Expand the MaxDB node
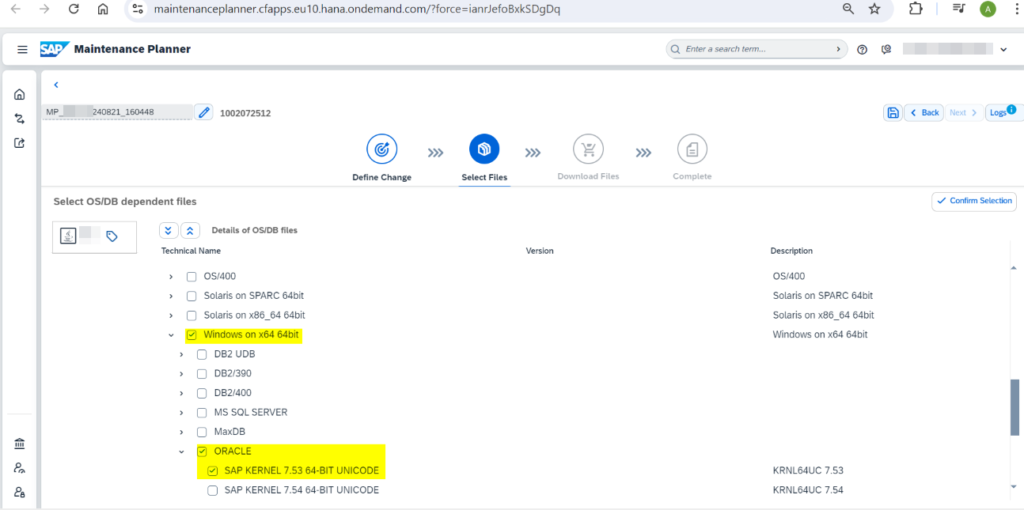This screenshot has height=510, width=1024. coord(182,432)
